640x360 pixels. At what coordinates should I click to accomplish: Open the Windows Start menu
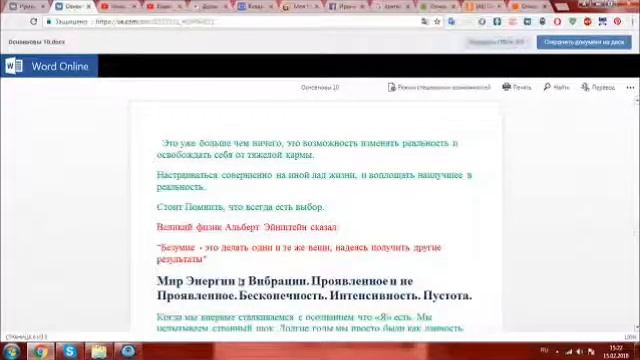click(x=11, y=351)
